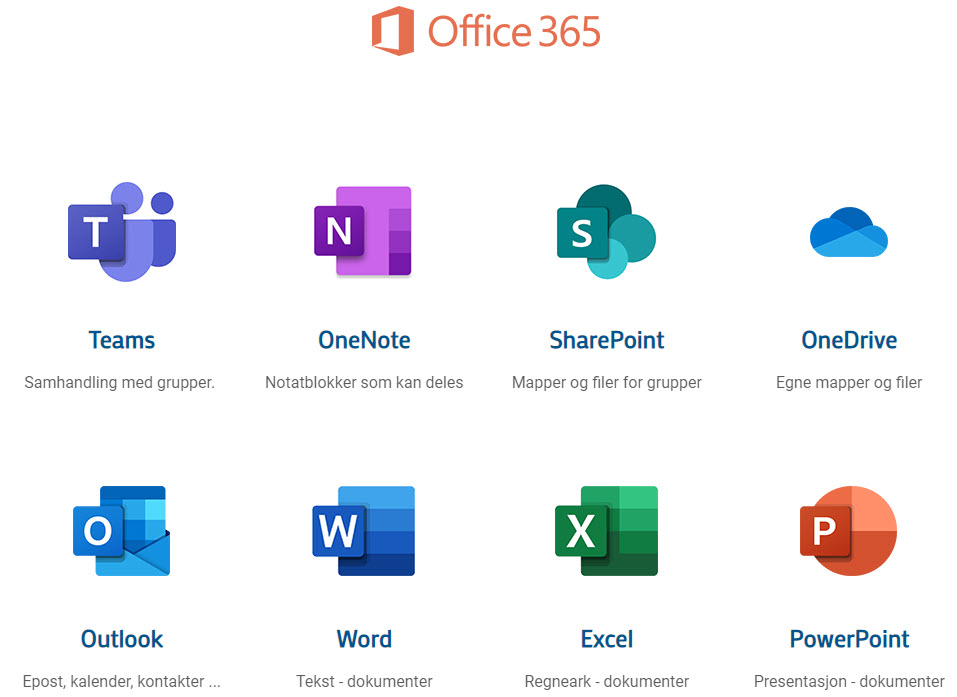This screenshot has width=957, height=697.
Task: Click the PowerPoint heading link
Action: point(849,639)
